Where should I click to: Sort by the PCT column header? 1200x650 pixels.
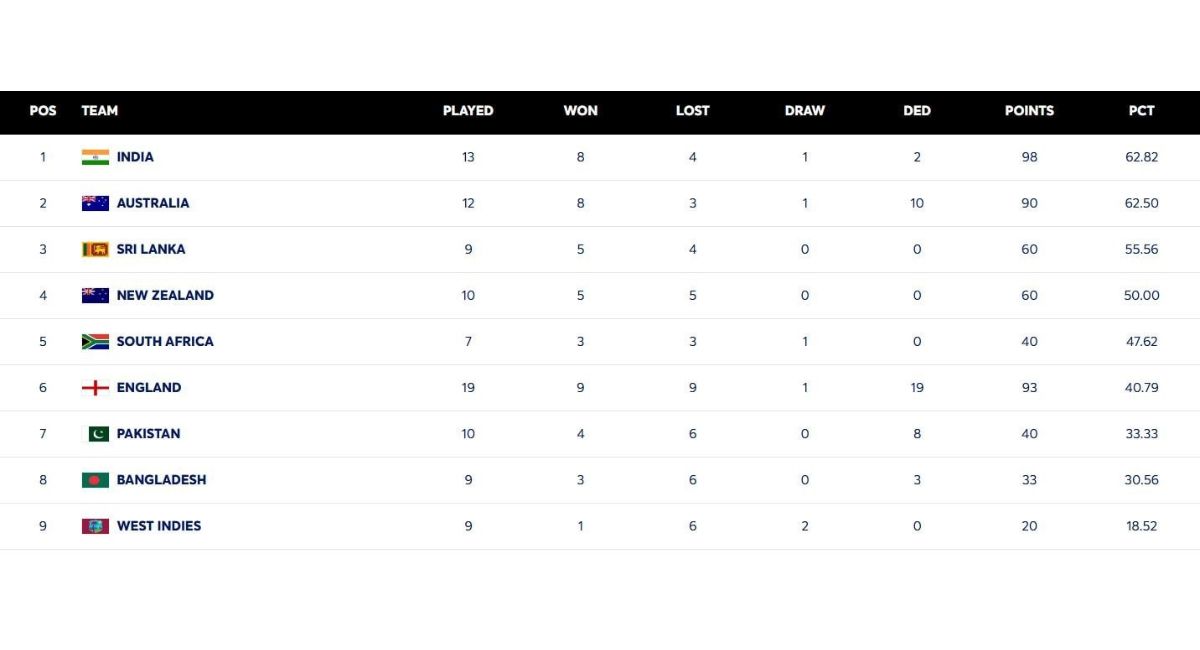coord(1141,111)
